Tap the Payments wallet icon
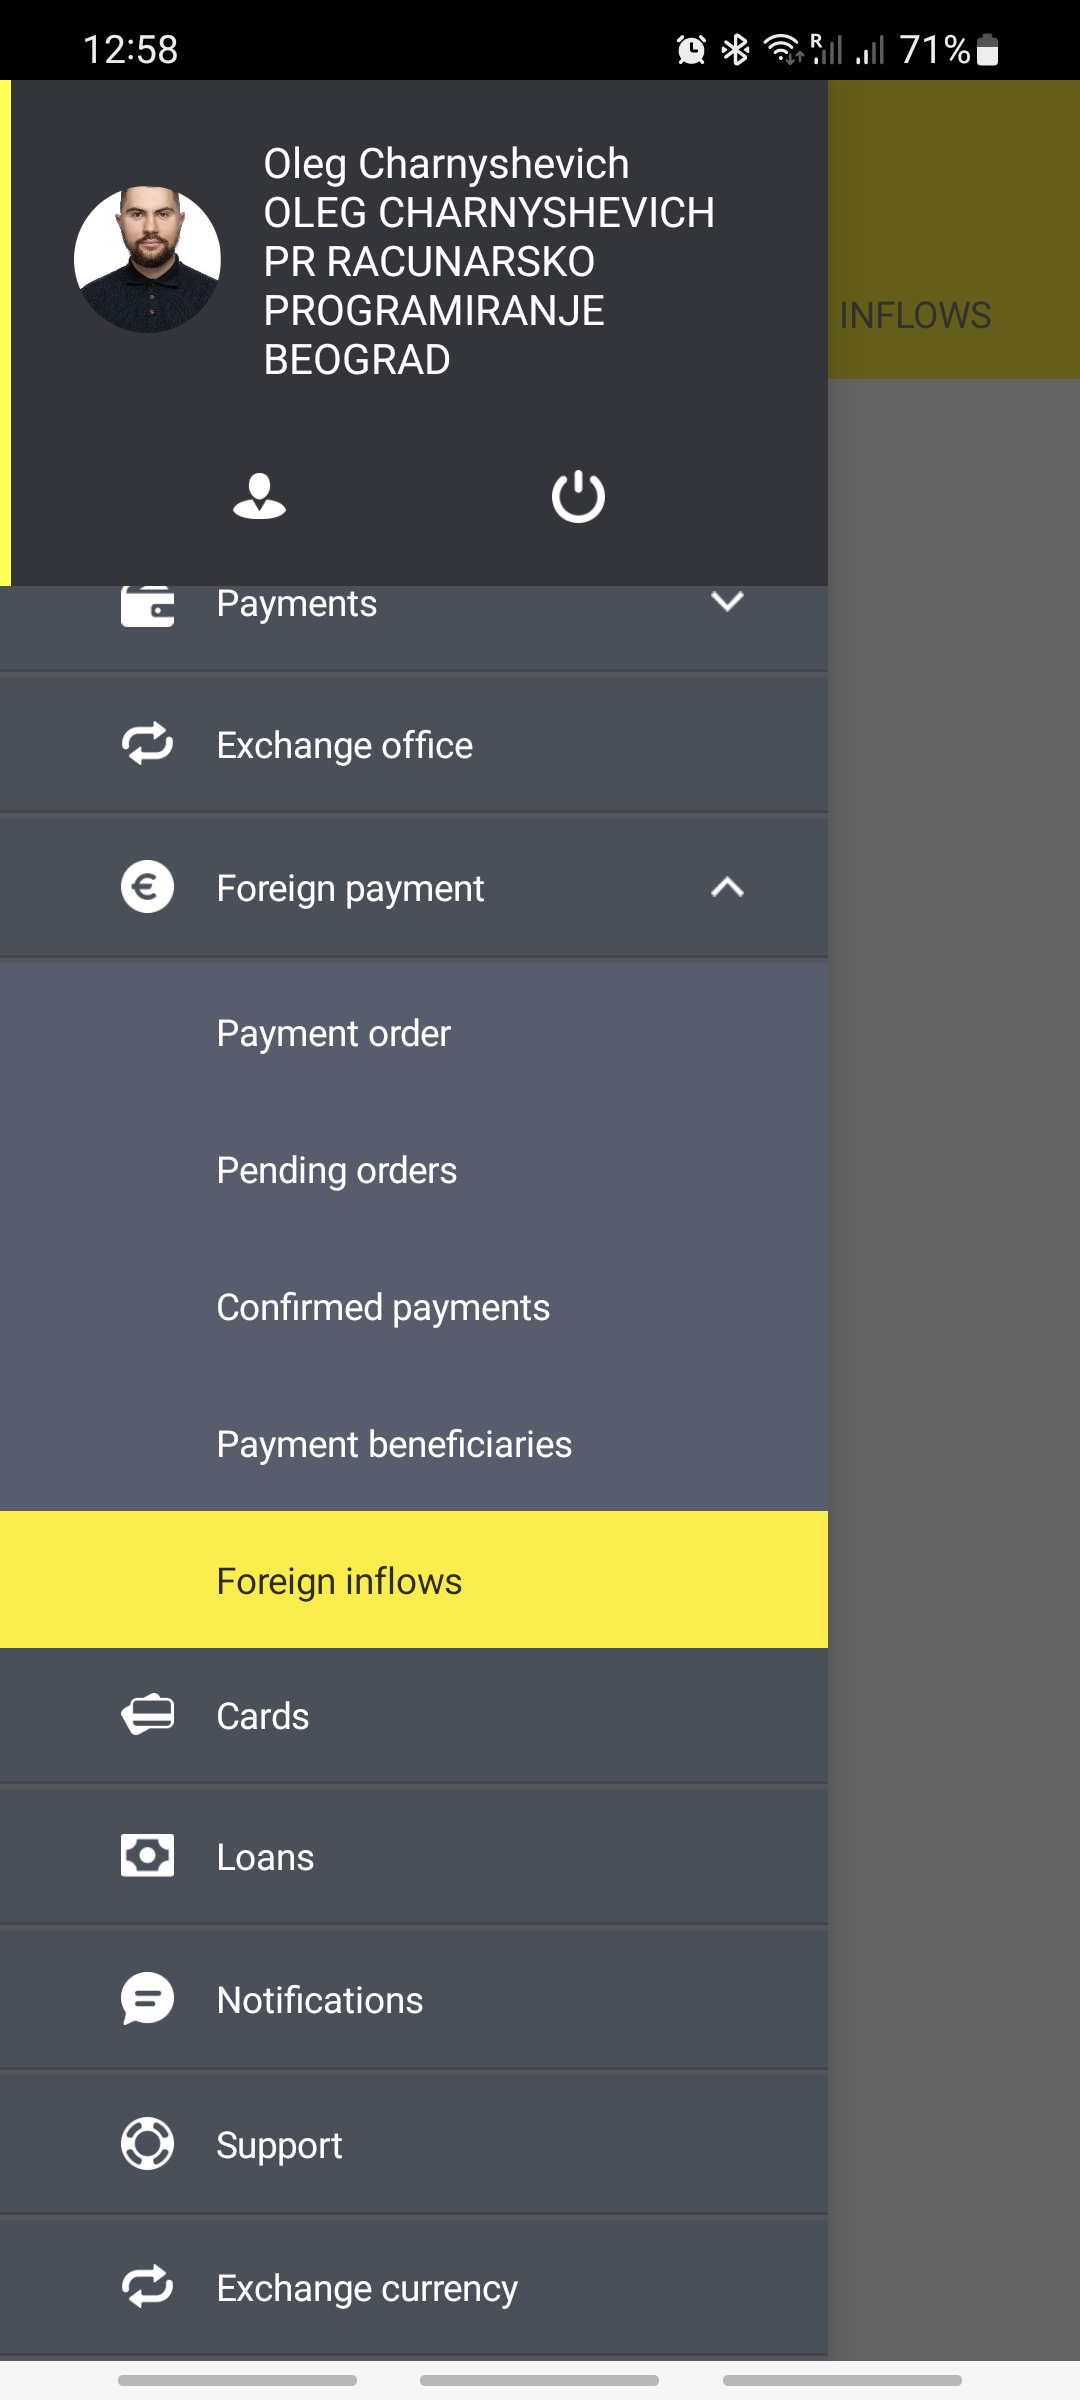Image resolution: width=1080 pixels, height=2400 pixels. tap(147, 606)
